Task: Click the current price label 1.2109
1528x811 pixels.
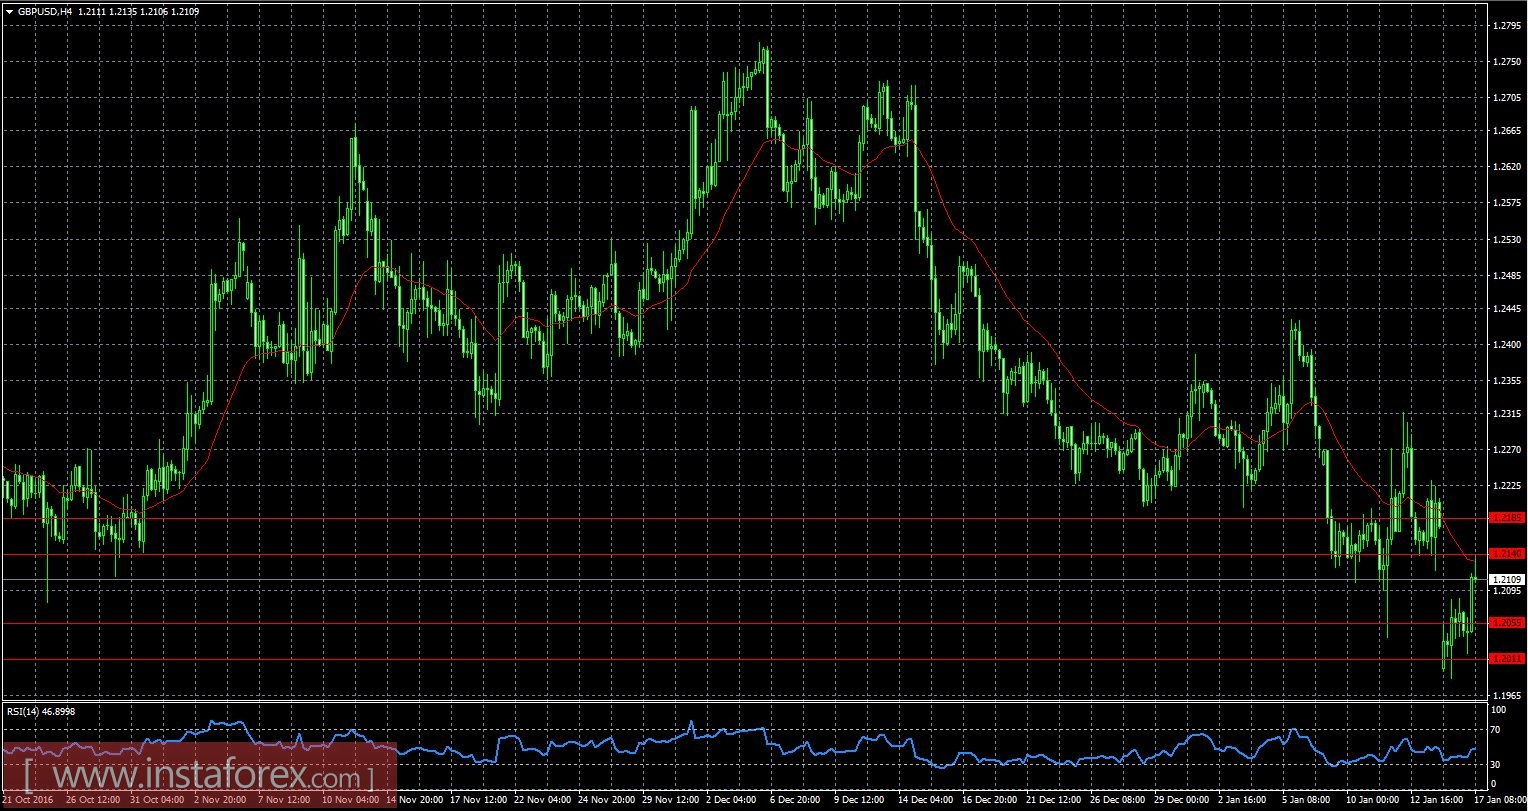Action: (1507, 580)
